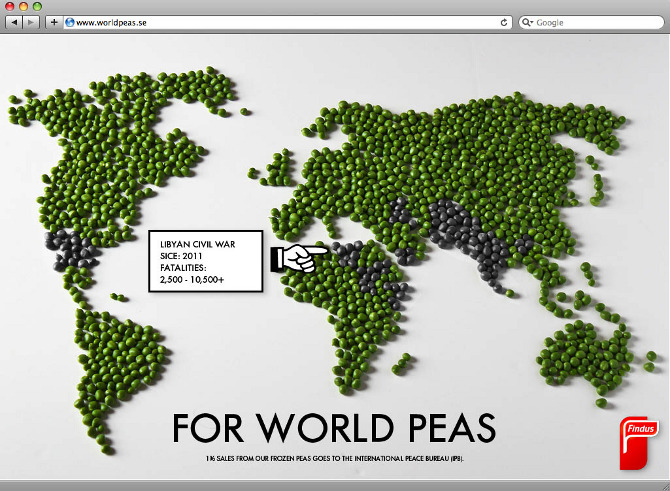Select the black peas over Mexico
The height and width of the screenshot is (491, 670).
[70, 250]
